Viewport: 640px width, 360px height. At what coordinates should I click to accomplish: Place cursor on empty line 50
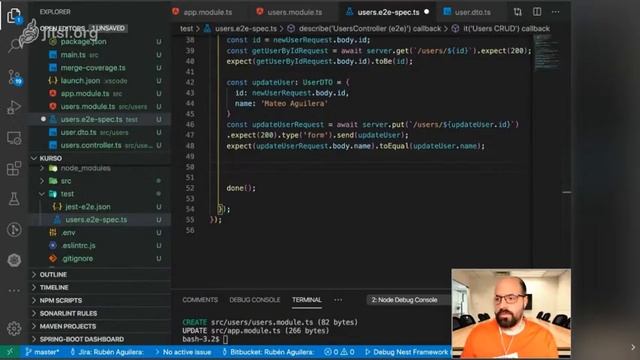coord(367,167)
